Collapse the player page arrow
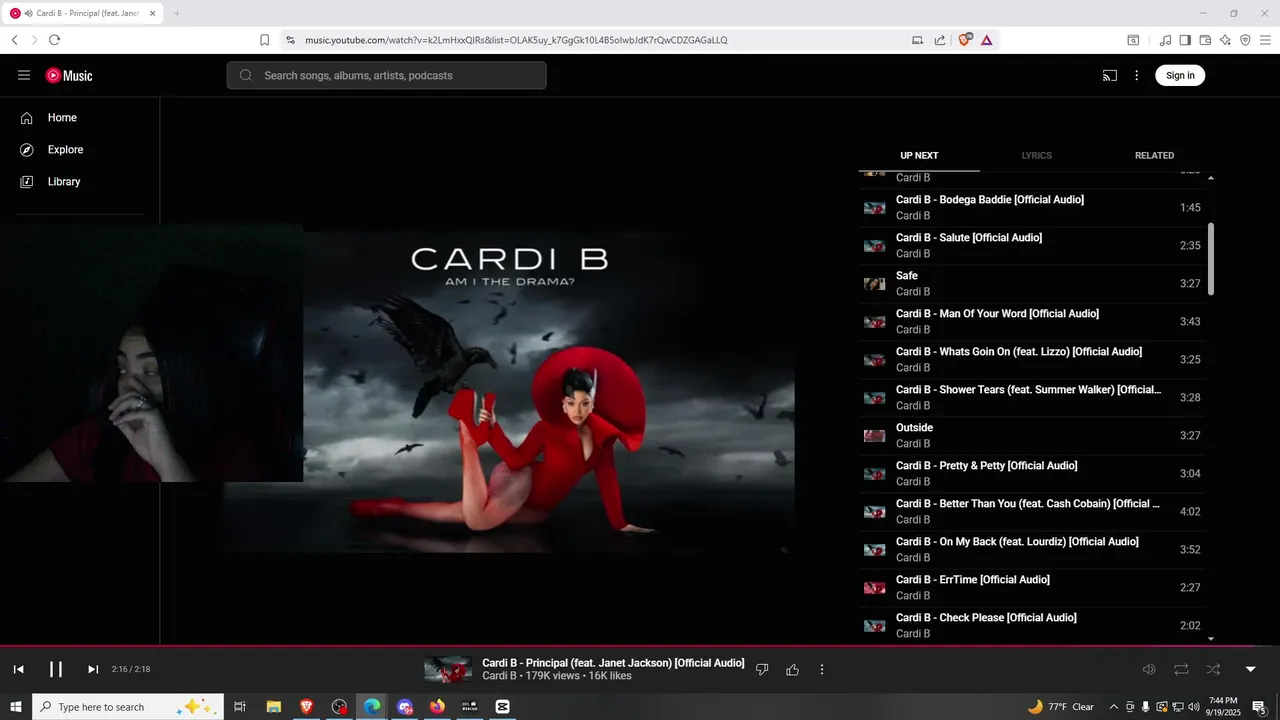This screenshot has width=1280, height=720. [x=1250, y=669]
